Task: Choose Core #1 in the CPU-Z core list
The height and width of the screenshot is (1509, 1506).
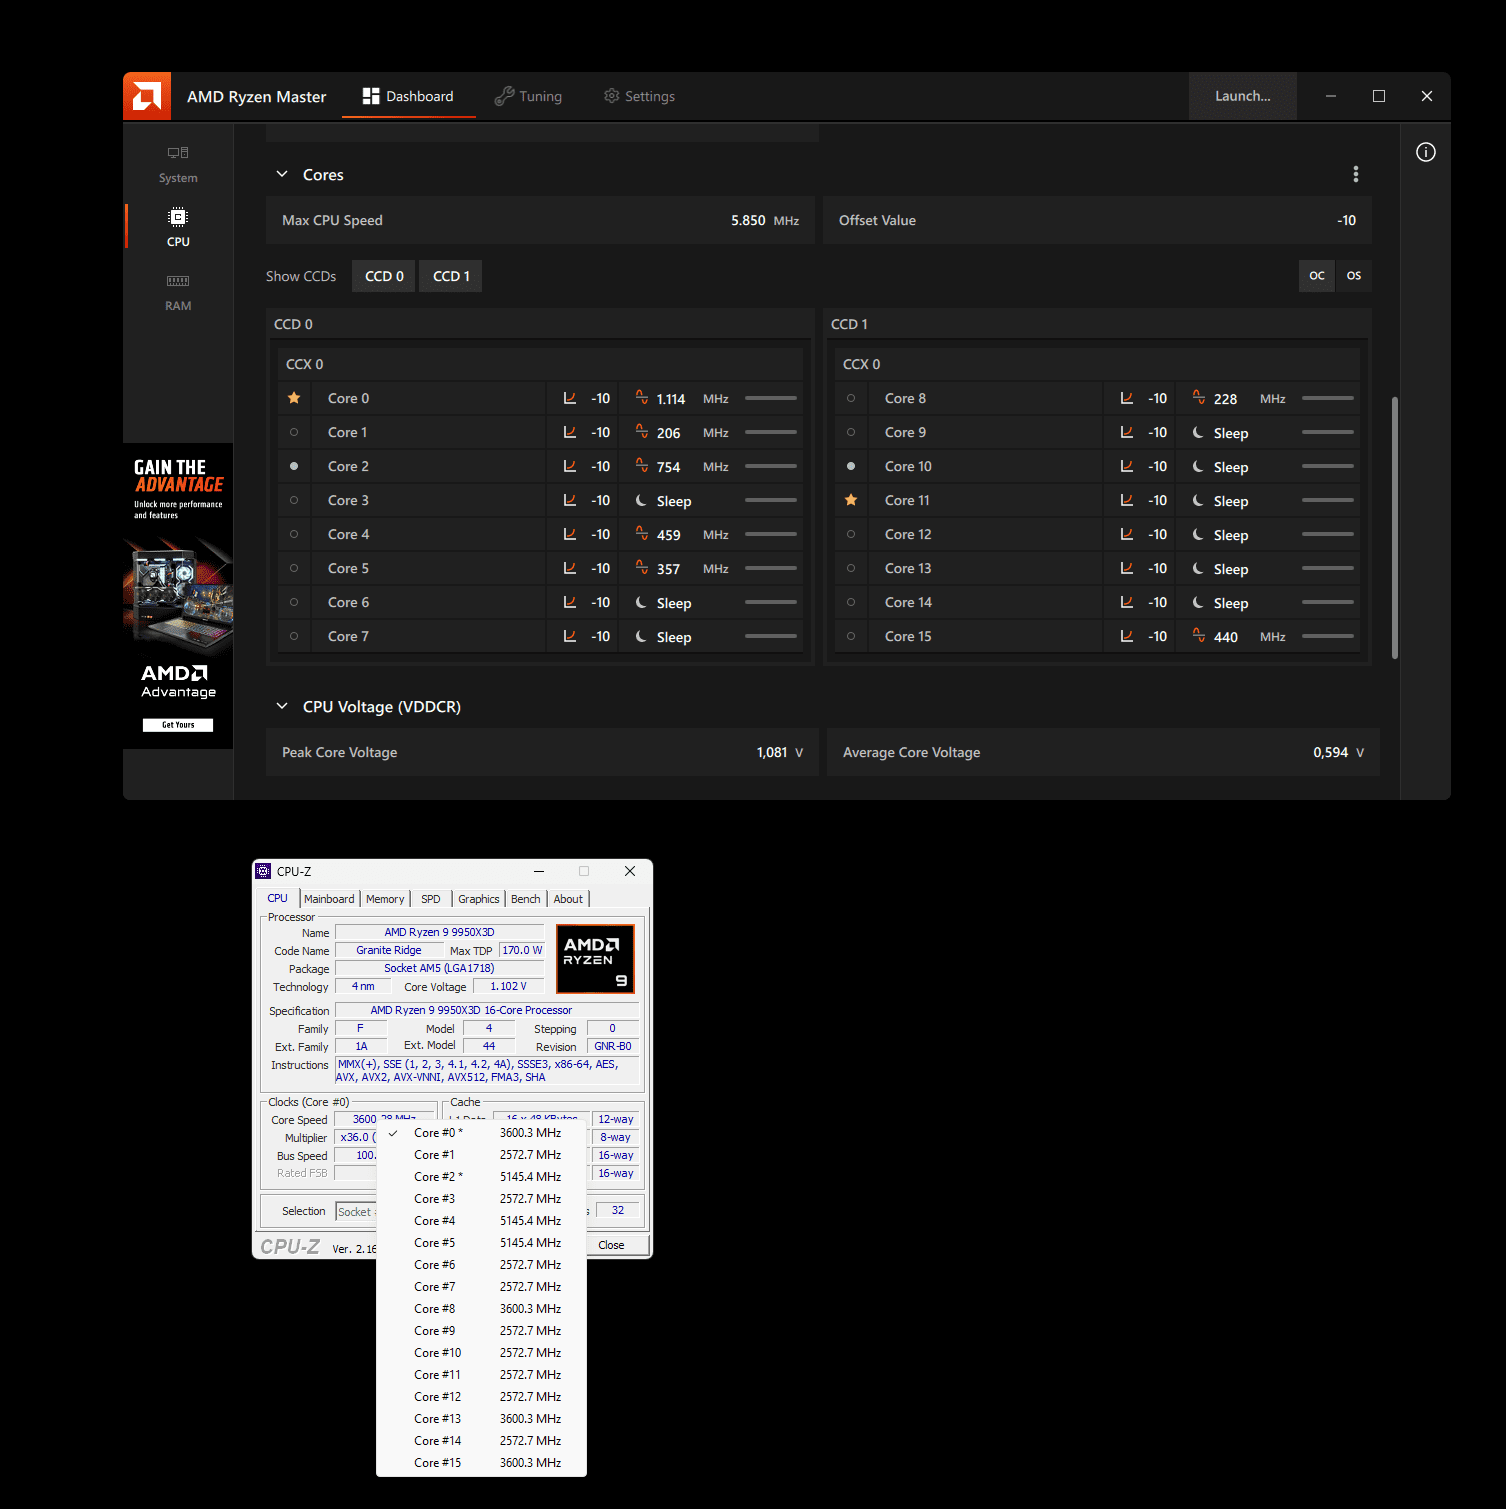Action: (x=481, y=1155)
